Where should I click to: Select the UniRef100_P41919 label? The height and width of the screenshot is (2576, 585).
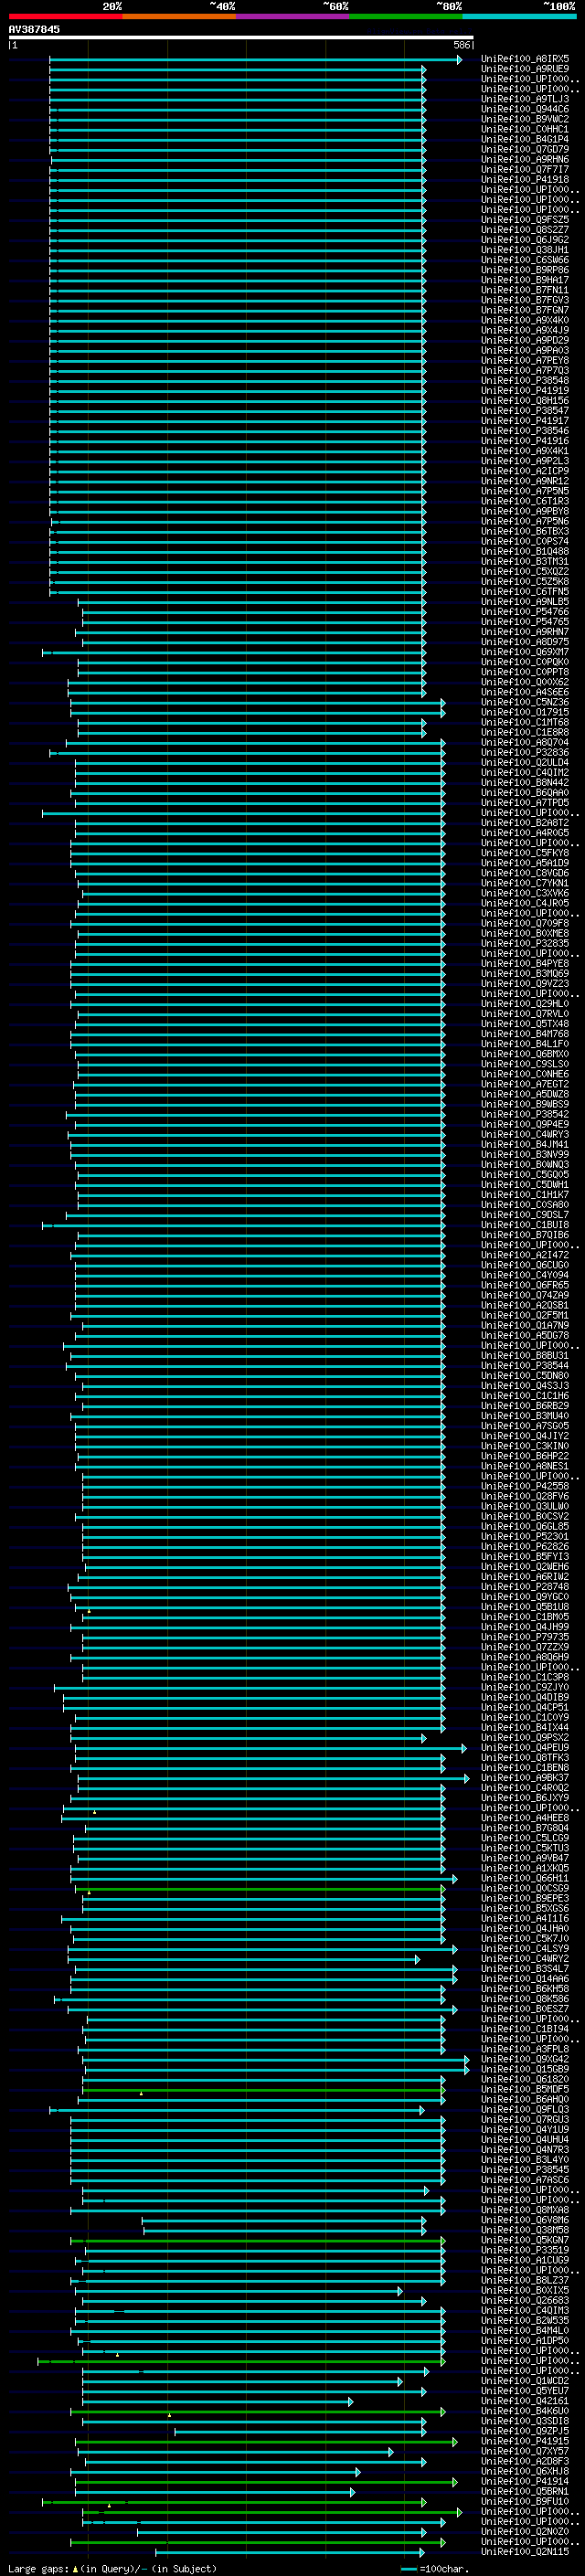tap(525, 390)
